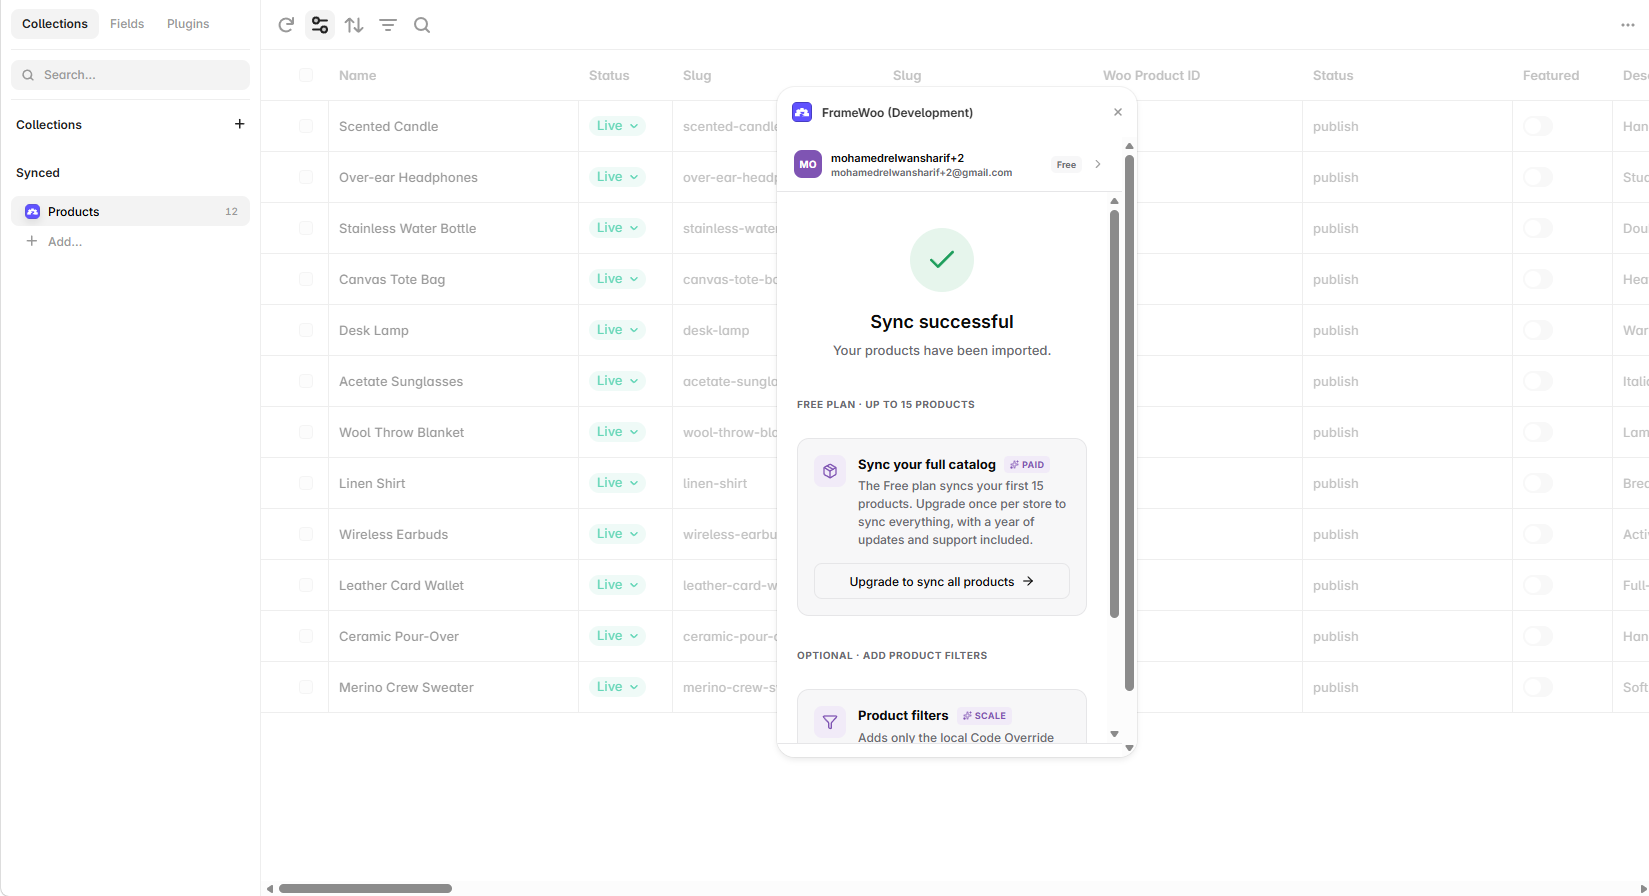Check the Scented Candle row checkbox

(306, 126)
